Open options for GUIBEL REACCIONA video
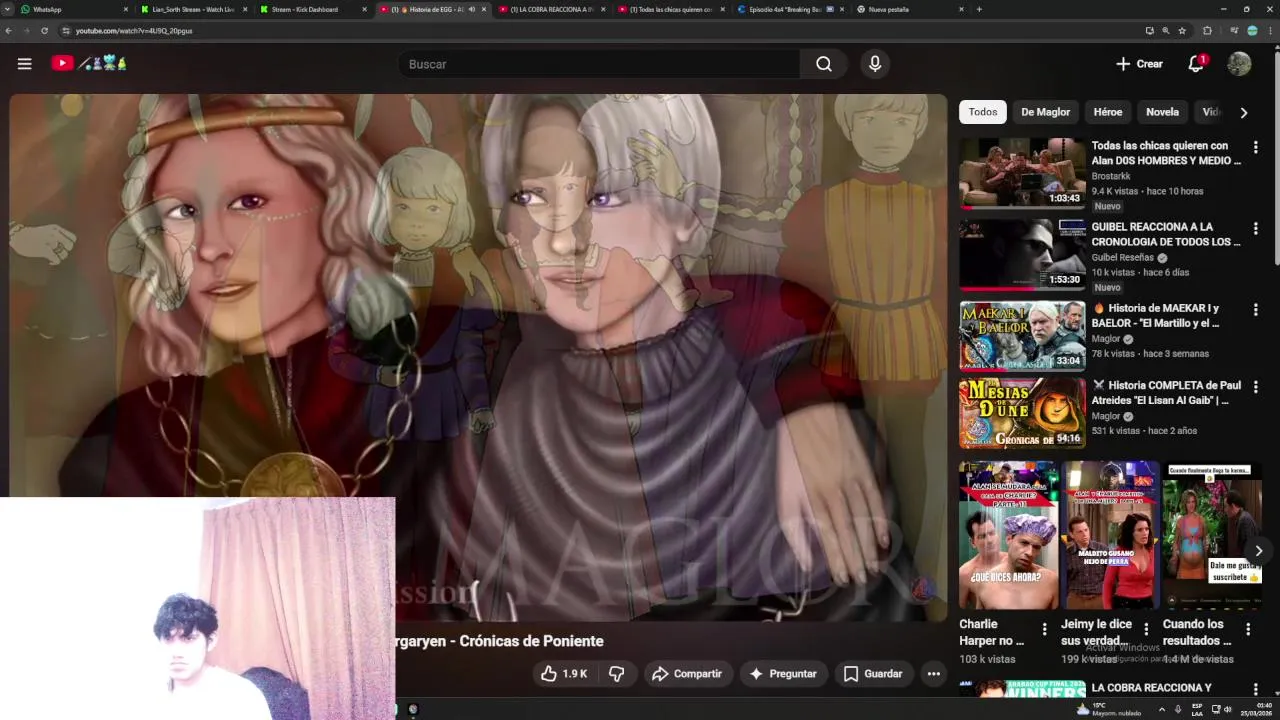The height and width of the screenshot is (720, 1280). [1255, 228]
